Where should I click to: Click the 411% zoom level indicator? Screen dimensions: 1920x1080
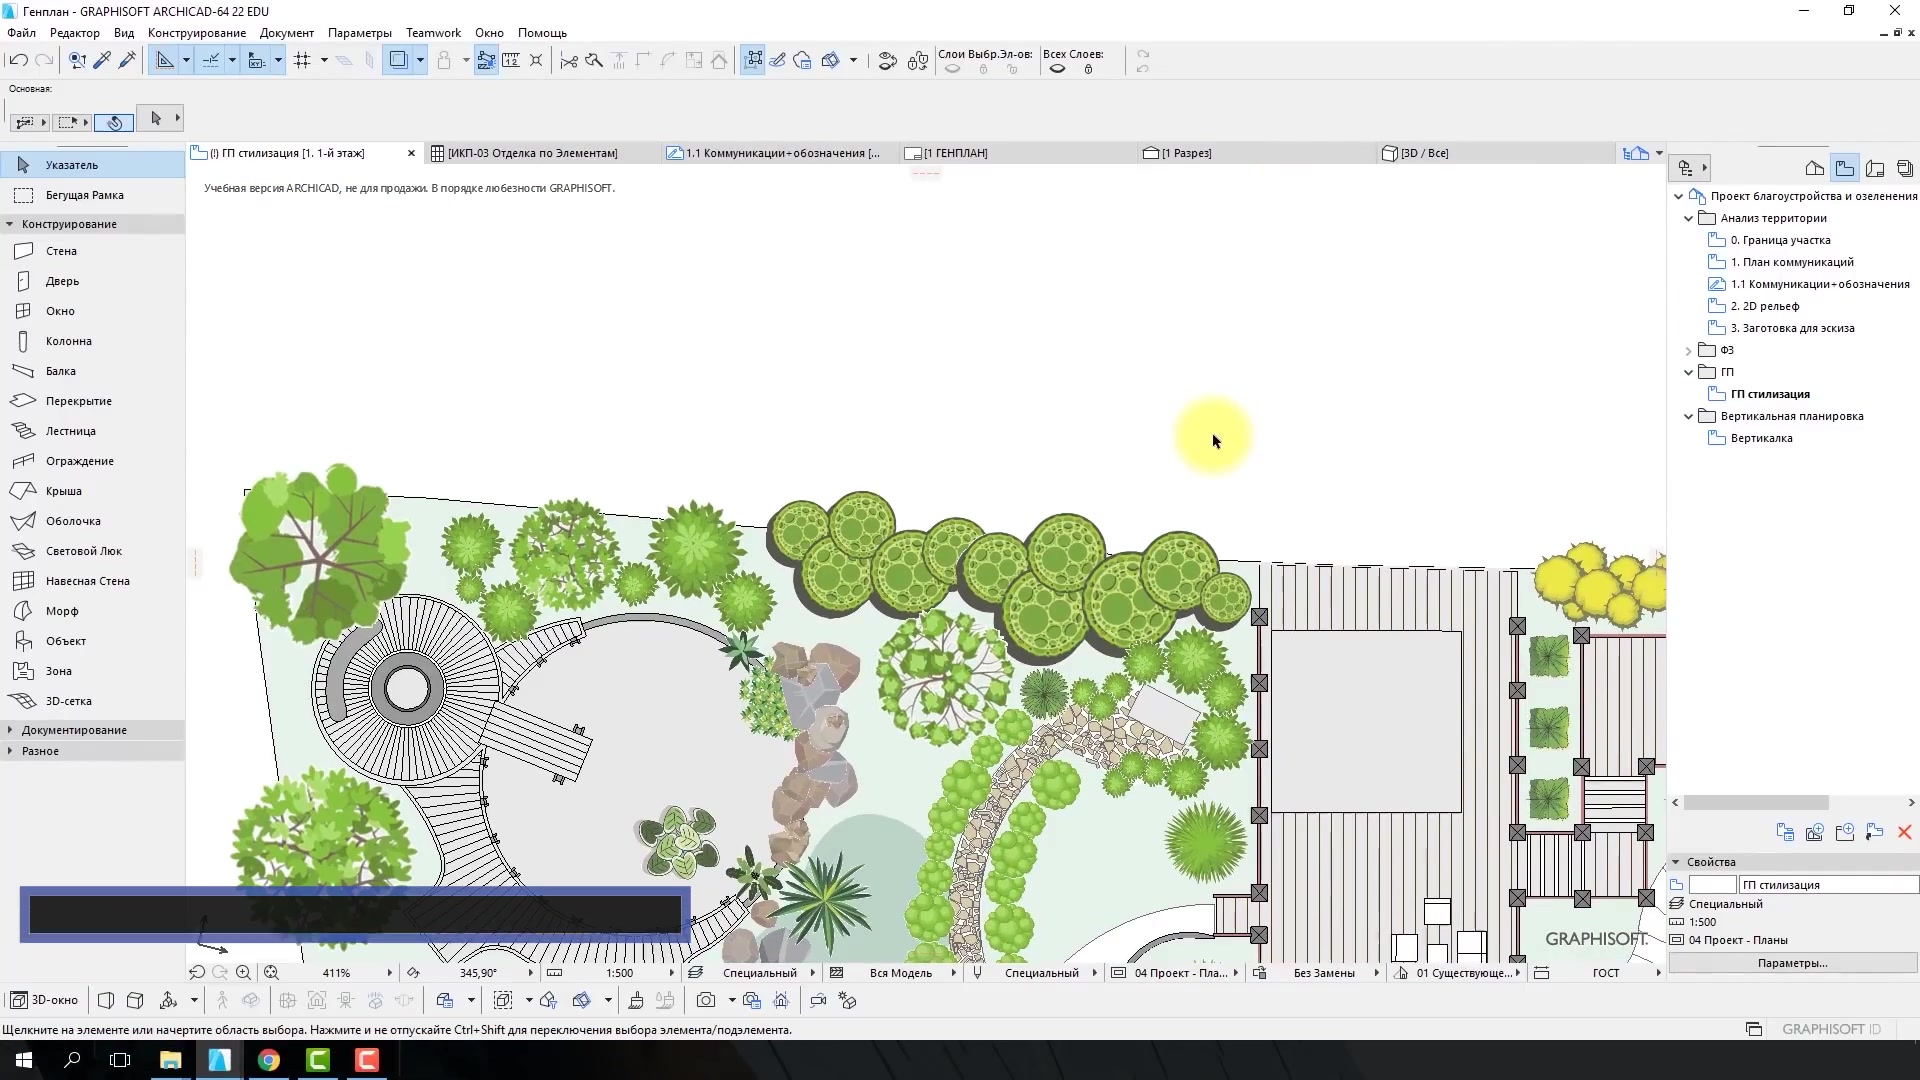tap(336, 972)
